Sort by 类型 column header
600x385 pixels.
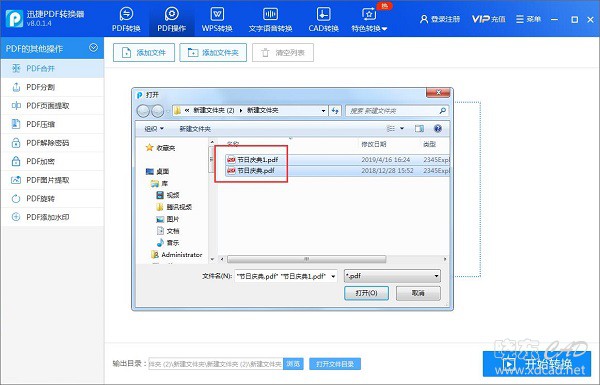click(430, 144)
